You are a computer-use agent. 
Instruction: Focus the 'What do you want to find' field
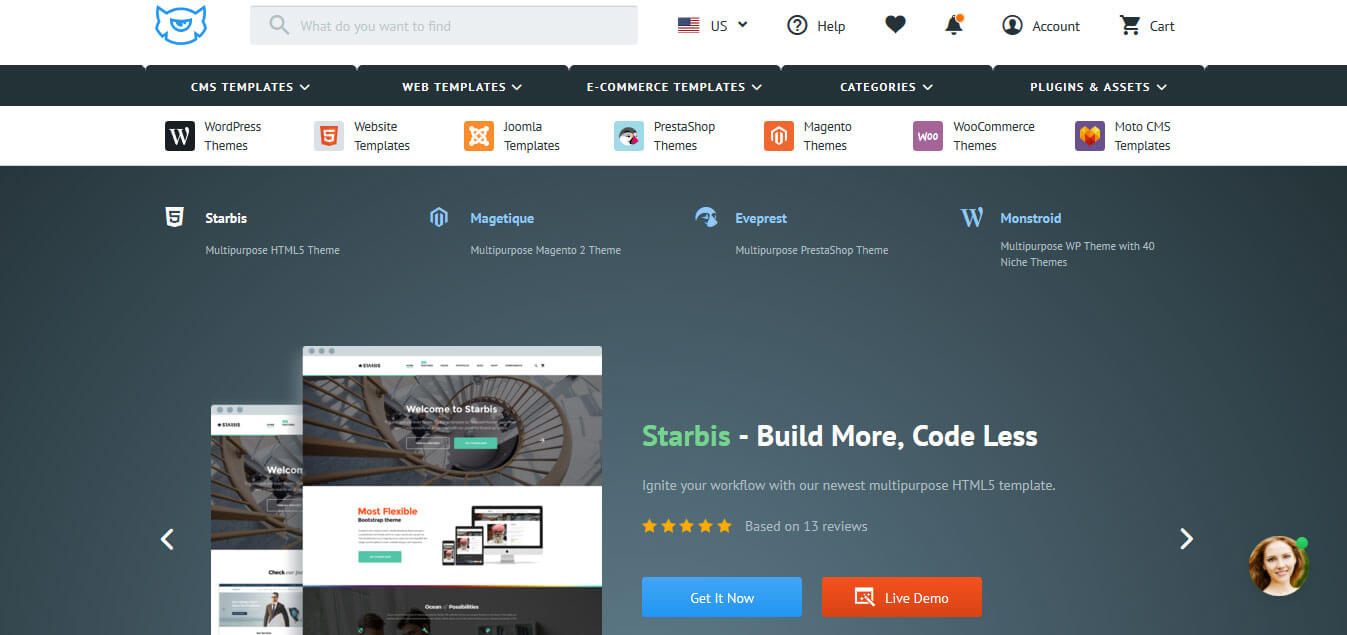coord(444,25)
